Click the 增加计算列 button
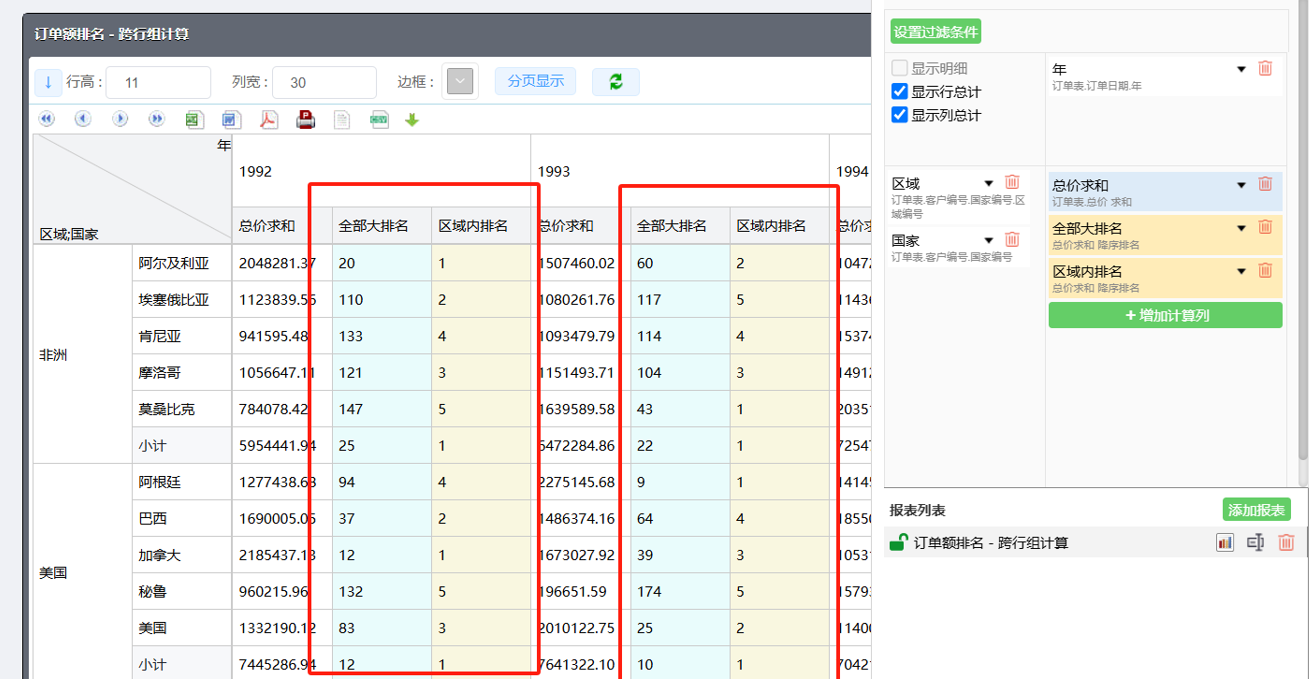This screenshot has height=685, width=1309. click(x=1165, y=316)
